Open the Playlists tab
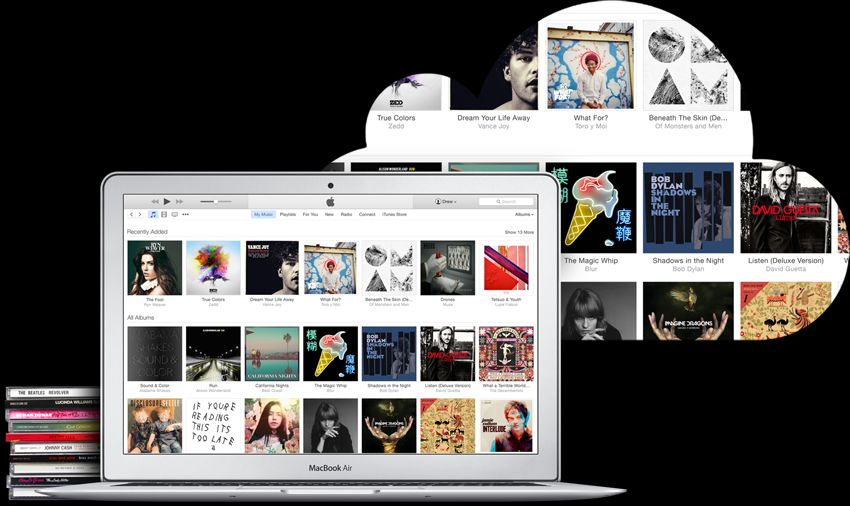The width and height of the screenshot is (850, 506). pyautogui.click(x=288, y=215)
